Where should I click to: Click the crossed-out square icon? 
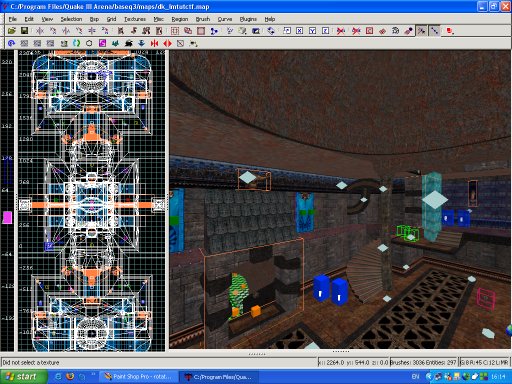coord(180,43)
